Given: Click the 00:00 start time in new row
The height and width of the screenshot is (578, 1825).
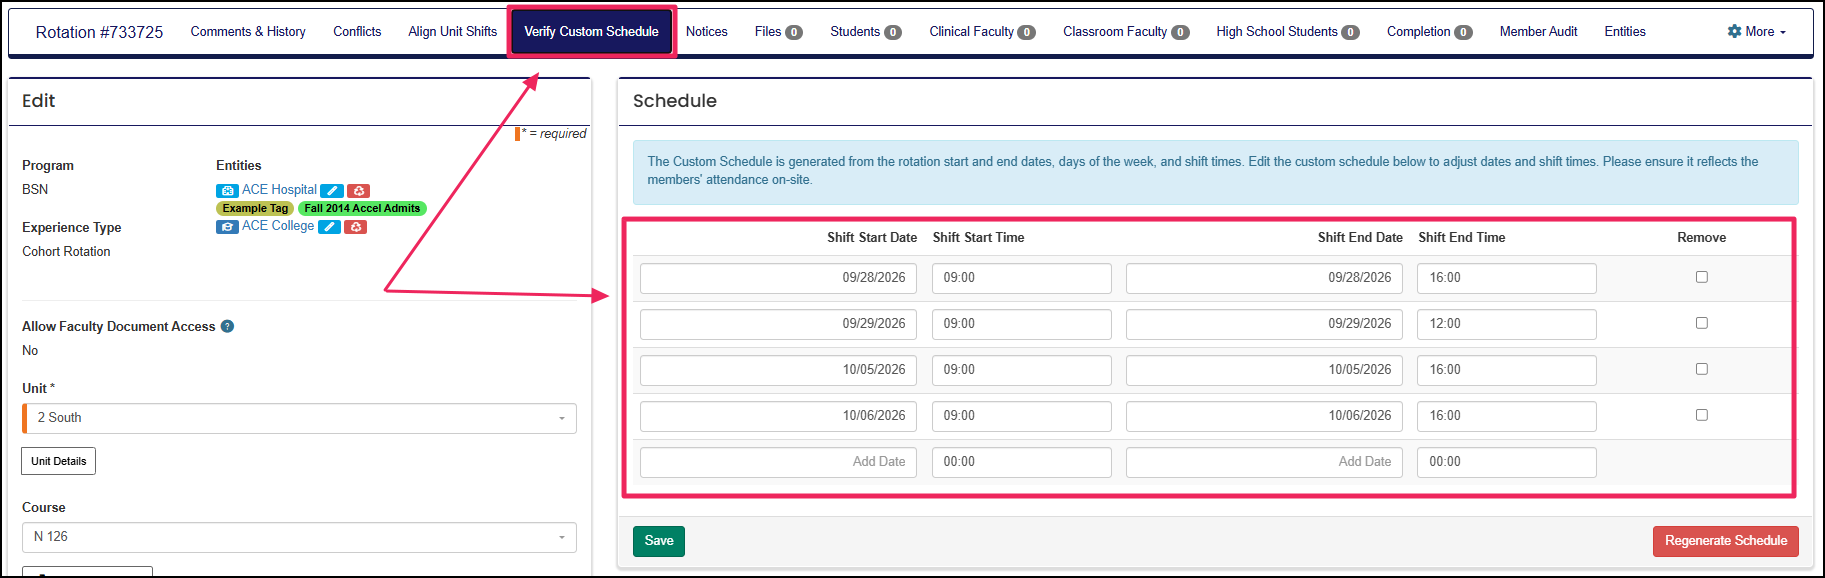Looking at the screenshot, I should point(1021,462).
